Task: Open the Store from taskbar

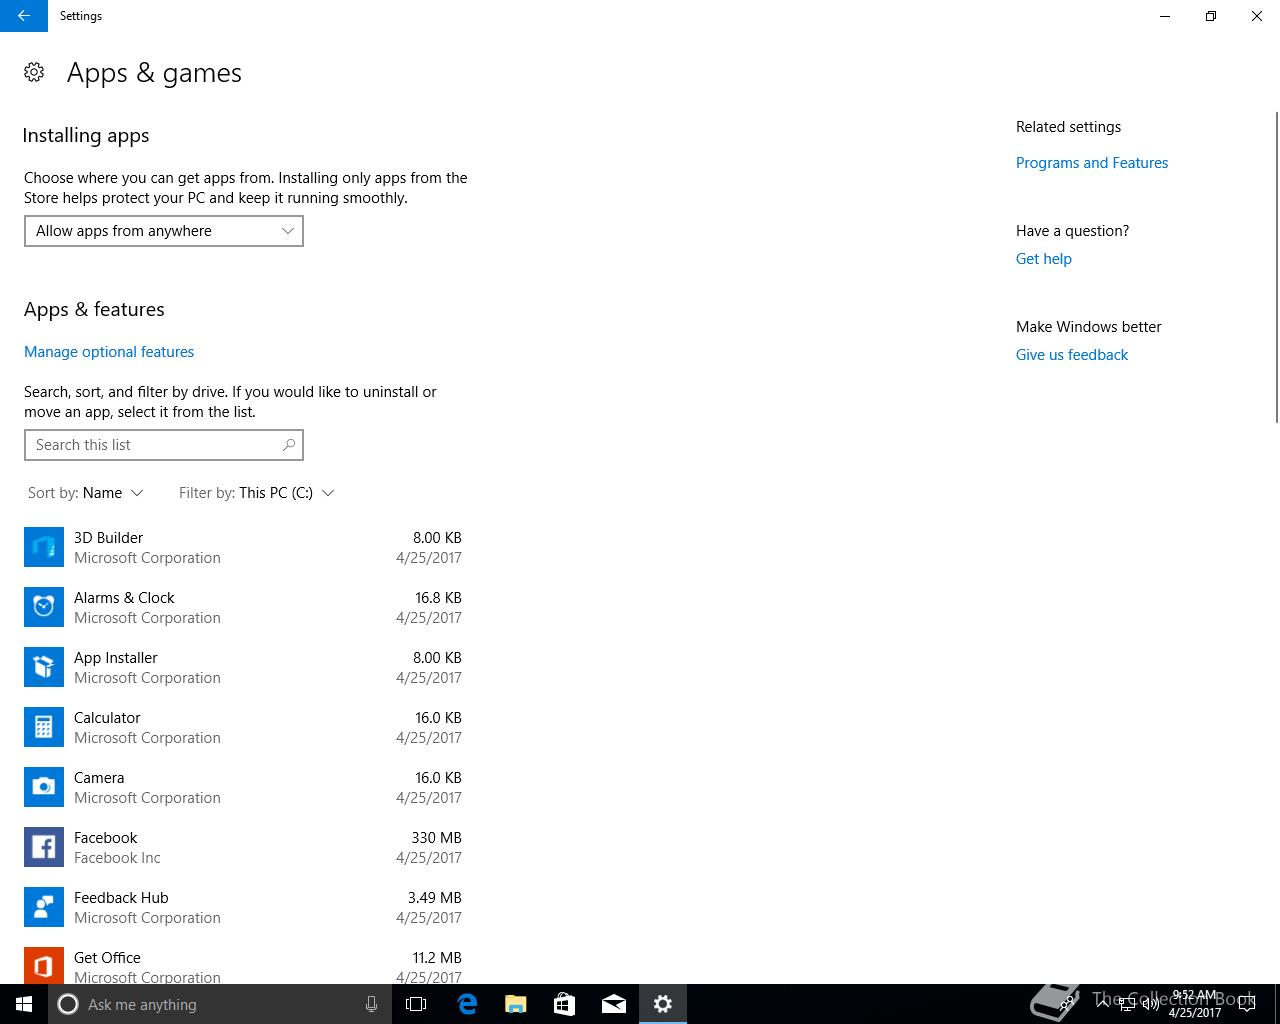Action: tap(564, 1004)
